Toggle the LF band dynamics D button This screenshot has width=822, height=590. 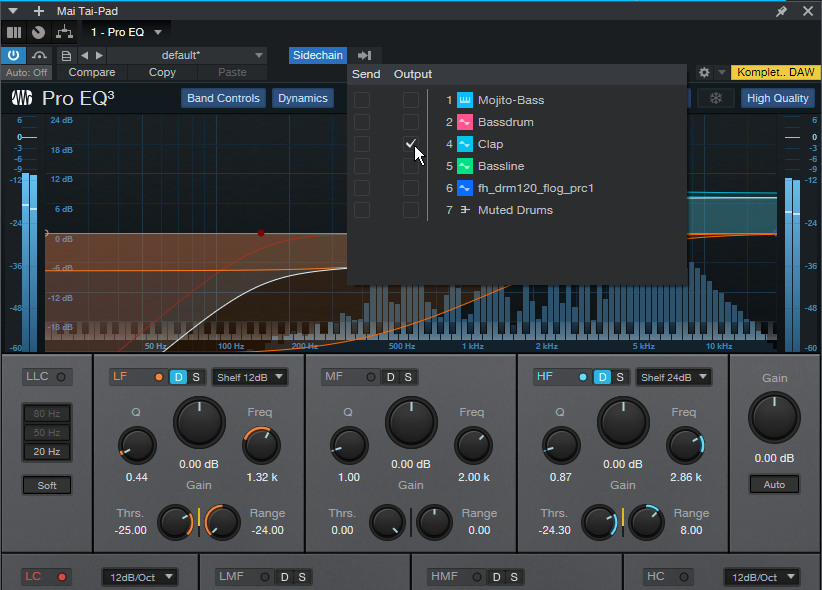pos(178,377)
